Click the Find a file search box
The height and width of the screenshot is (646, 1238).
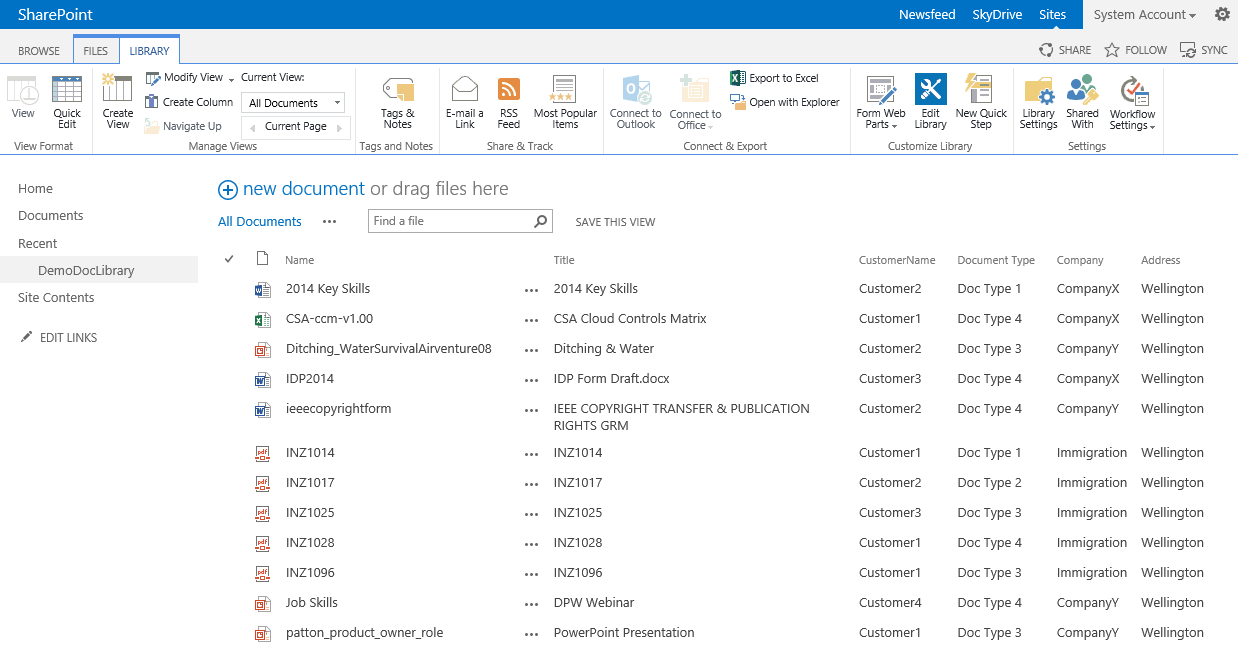click(x=450, y=221)
